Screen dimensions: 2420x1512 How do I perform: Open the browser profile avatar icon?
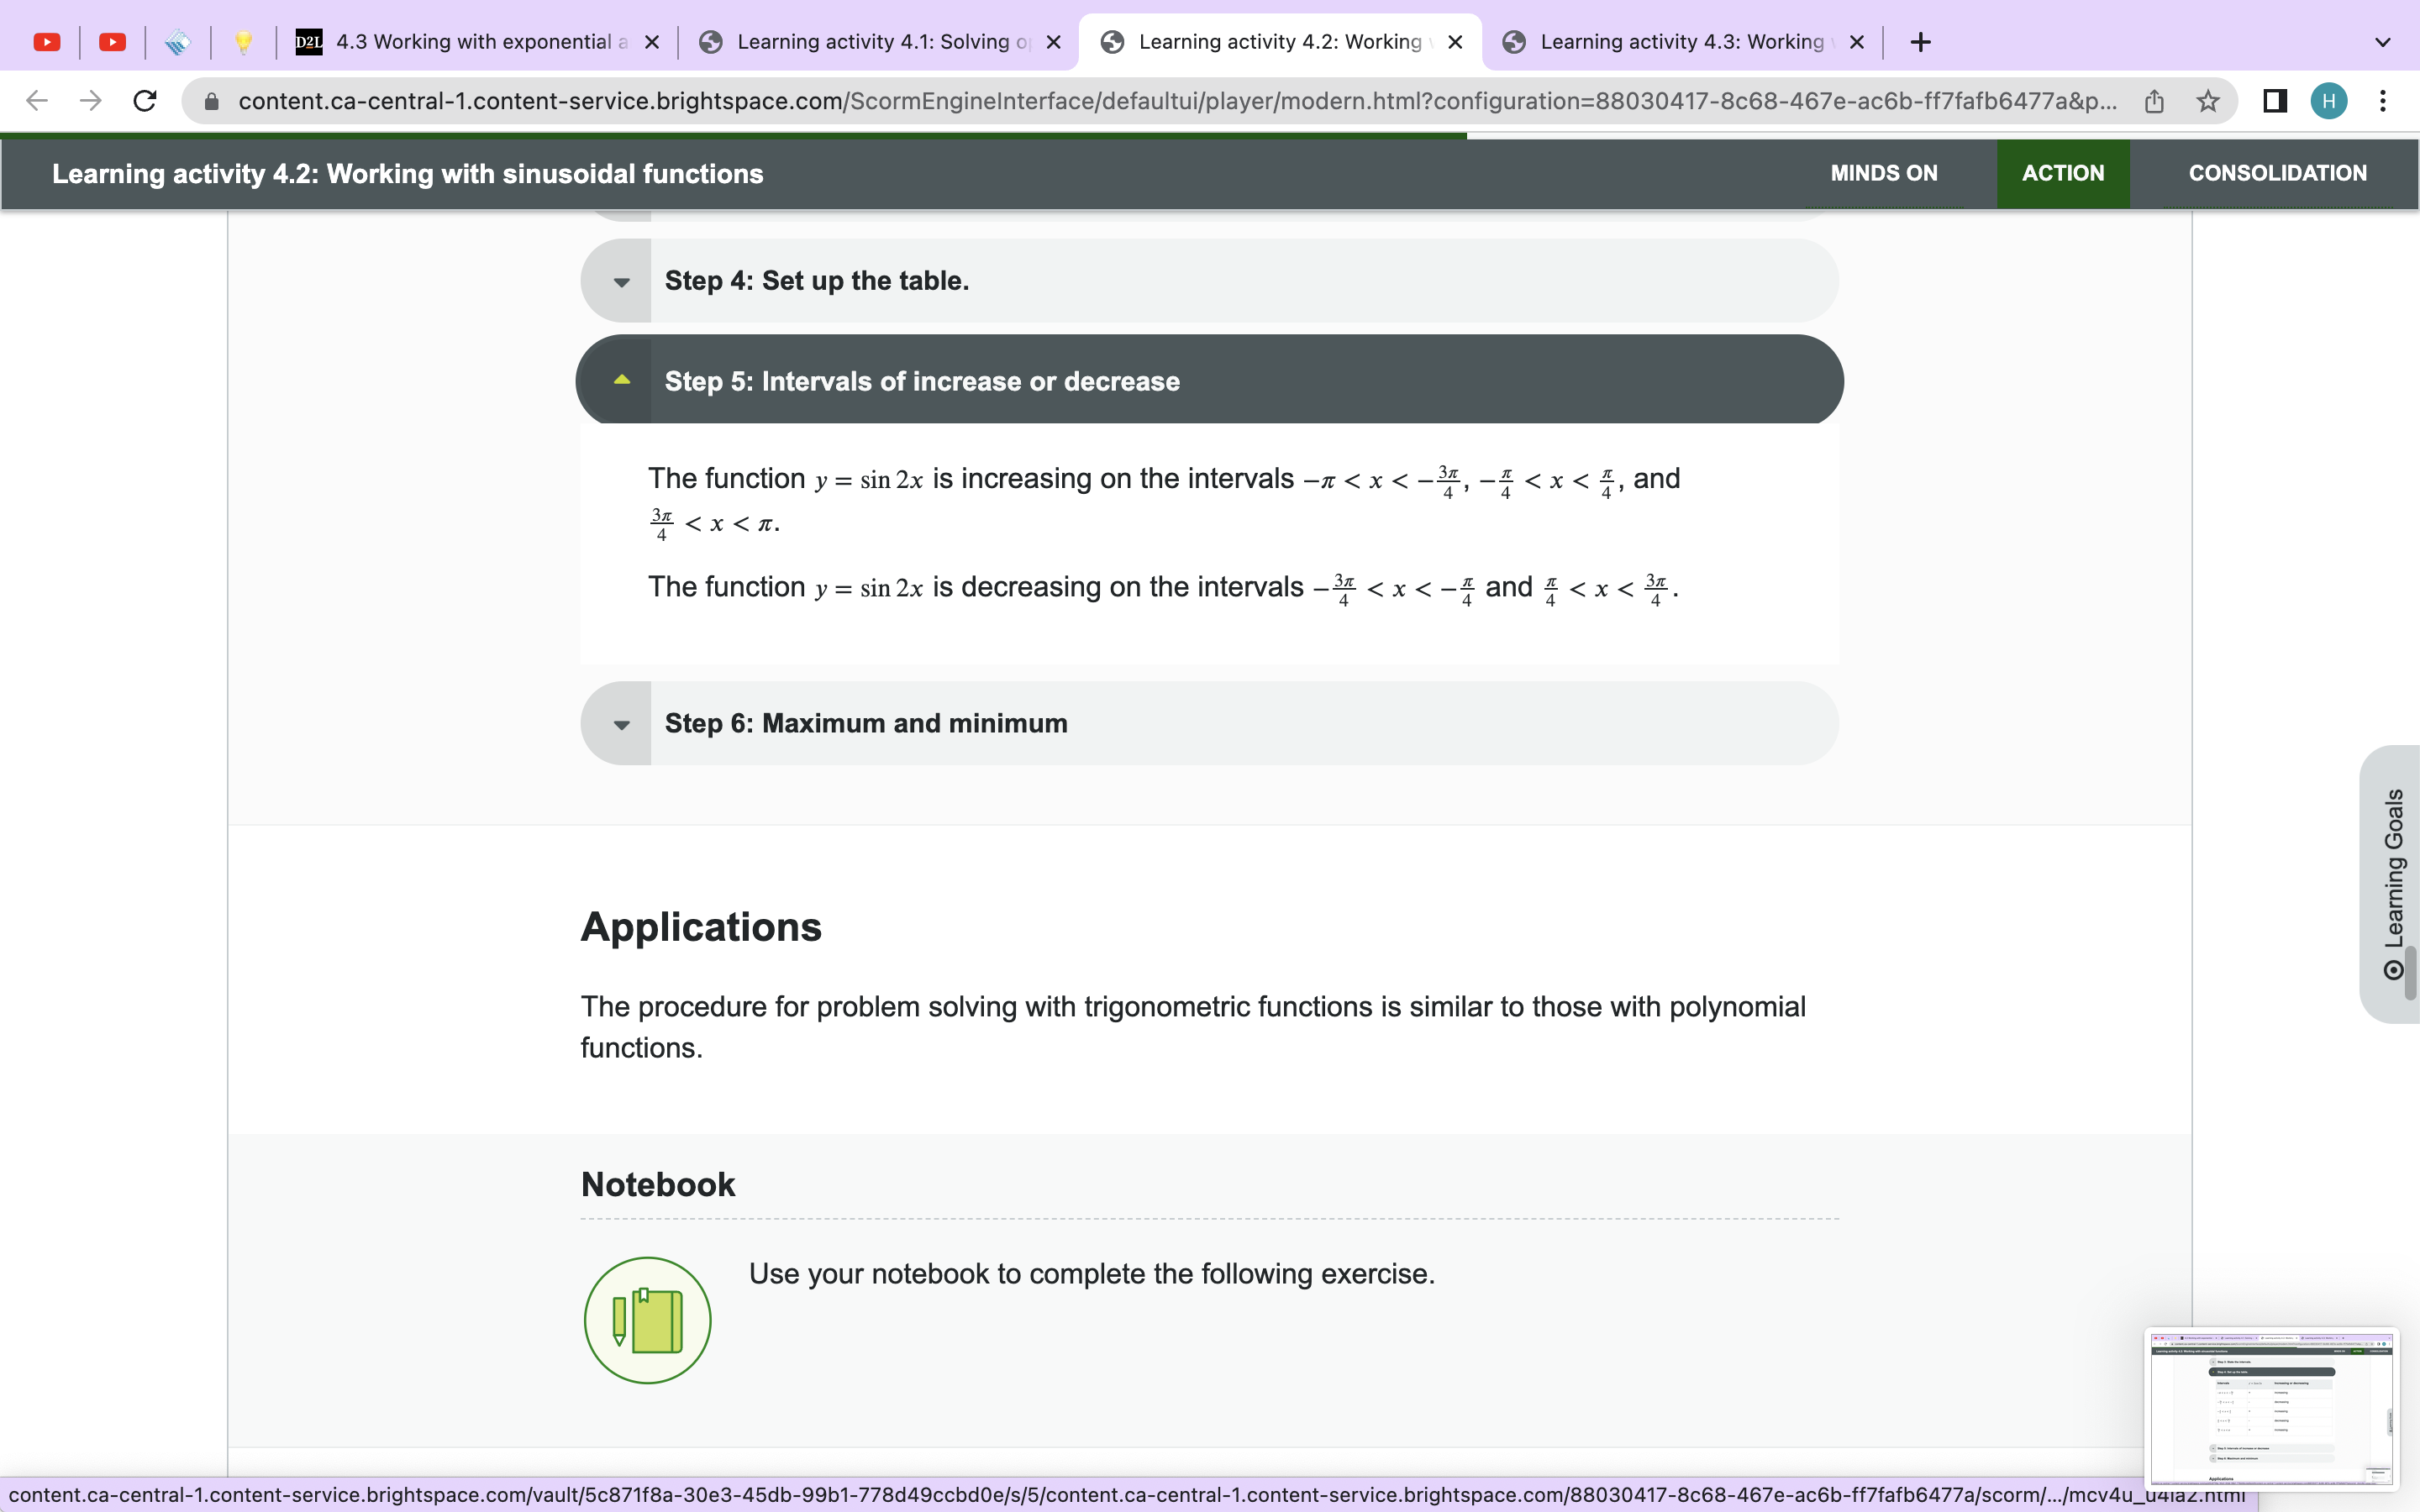tap(2328, 100)
